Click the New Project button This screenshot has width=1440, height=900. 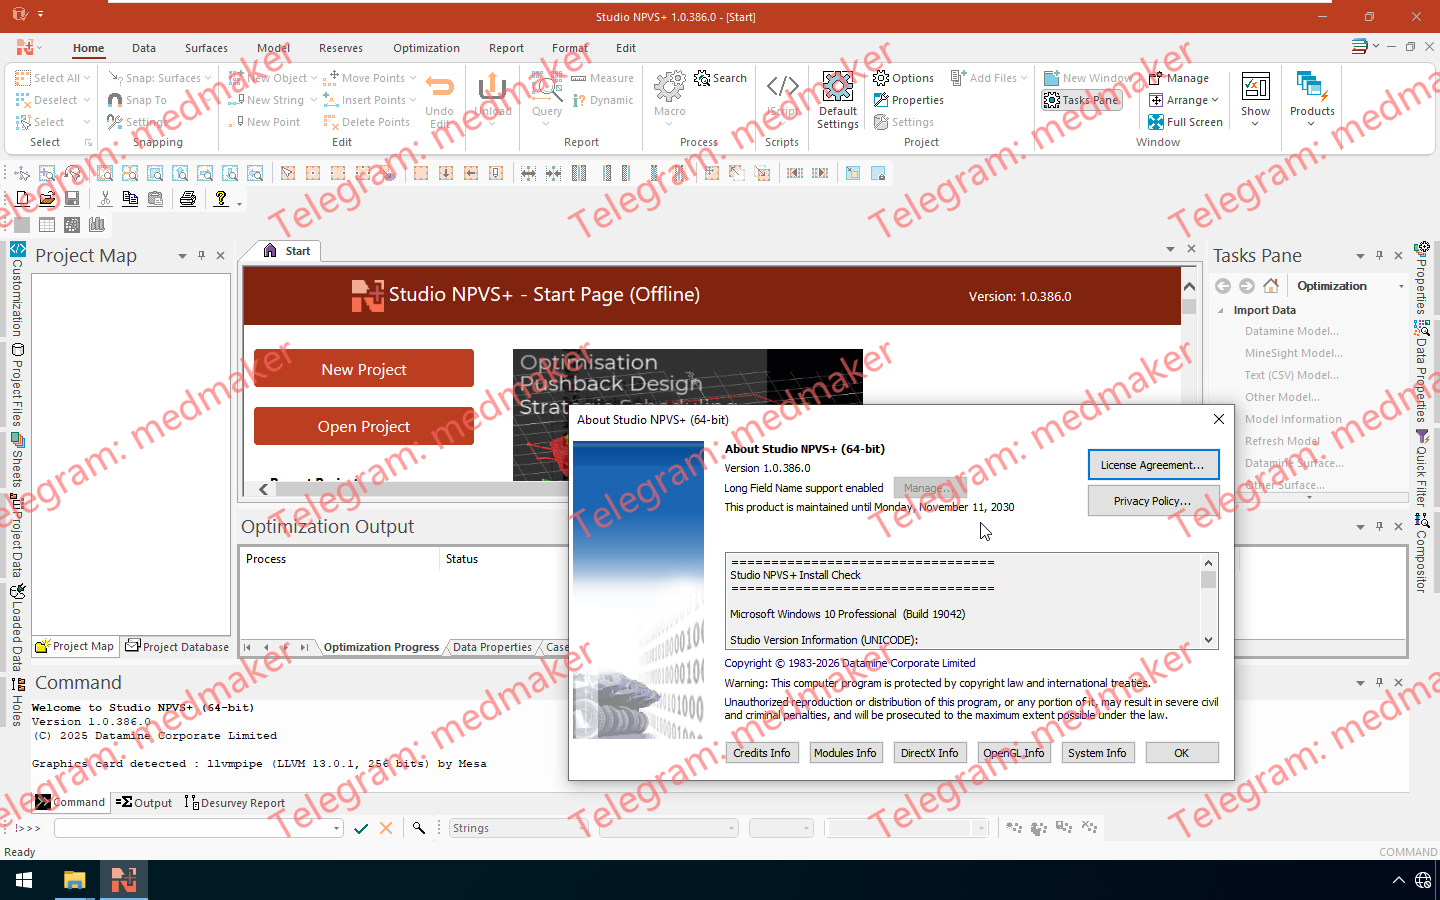tap(364, 369)
